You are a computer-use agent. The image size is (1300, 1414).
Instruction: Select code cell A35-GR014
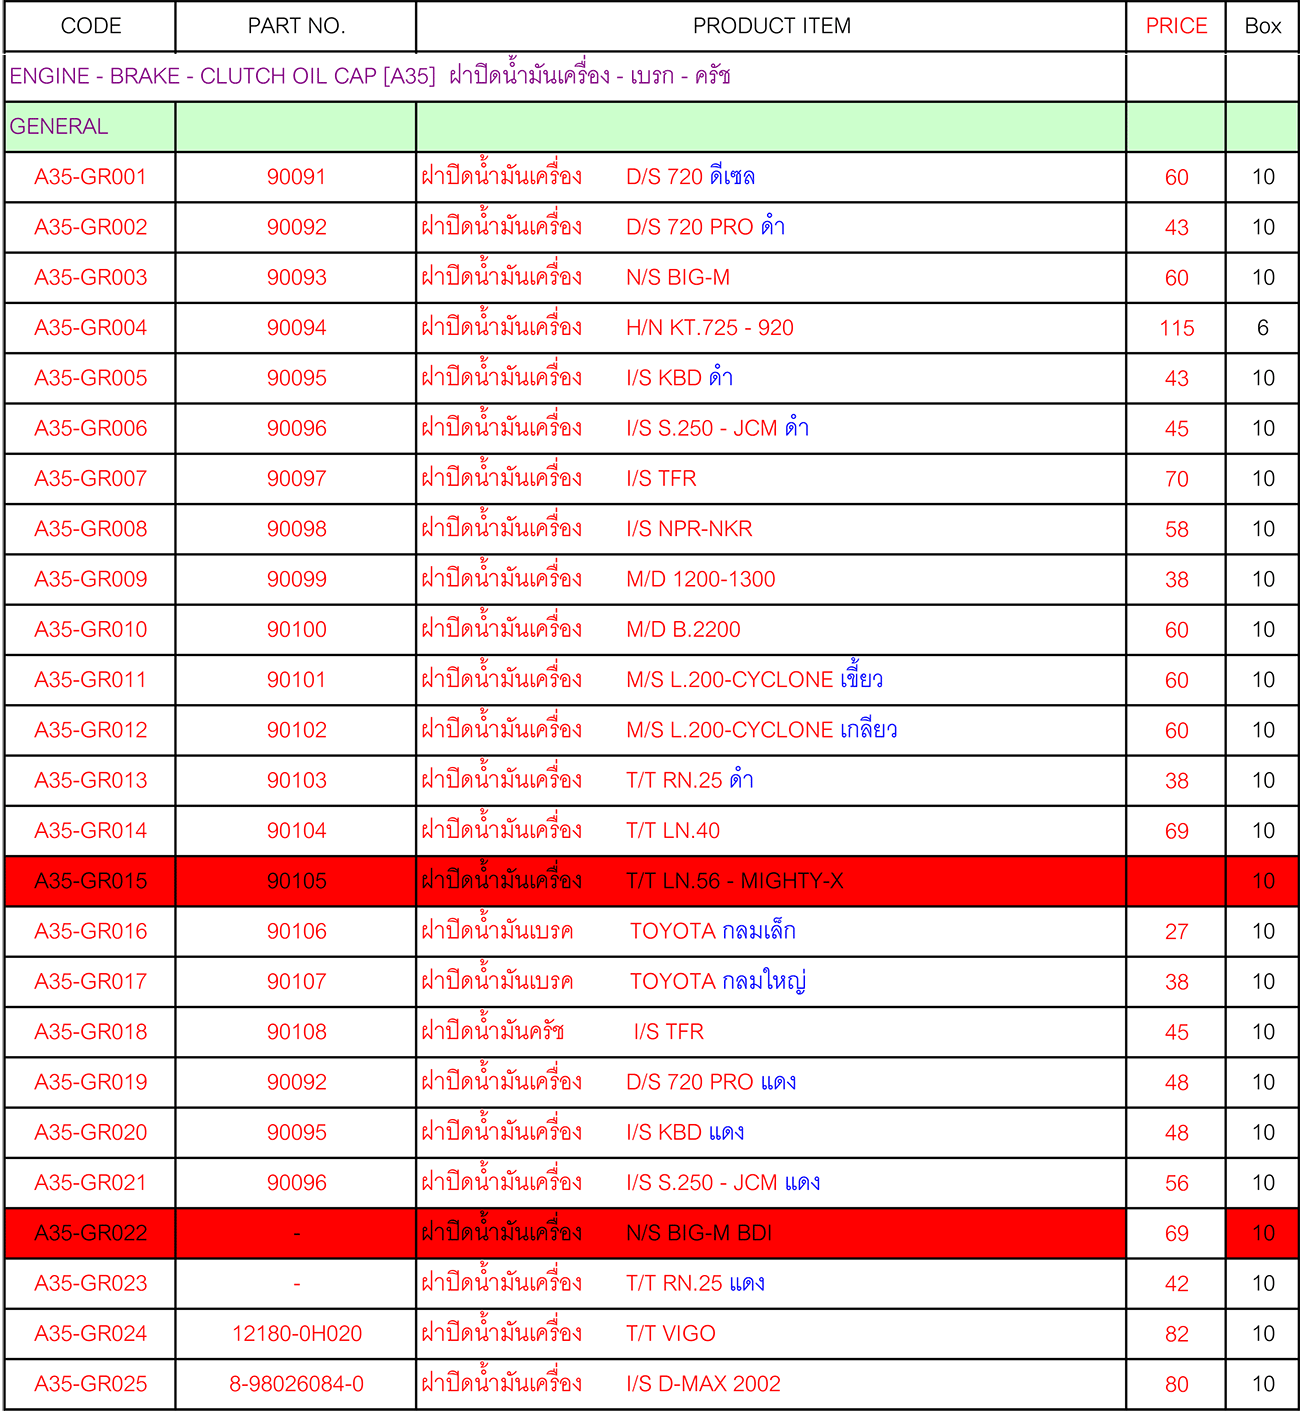(91, 831)
